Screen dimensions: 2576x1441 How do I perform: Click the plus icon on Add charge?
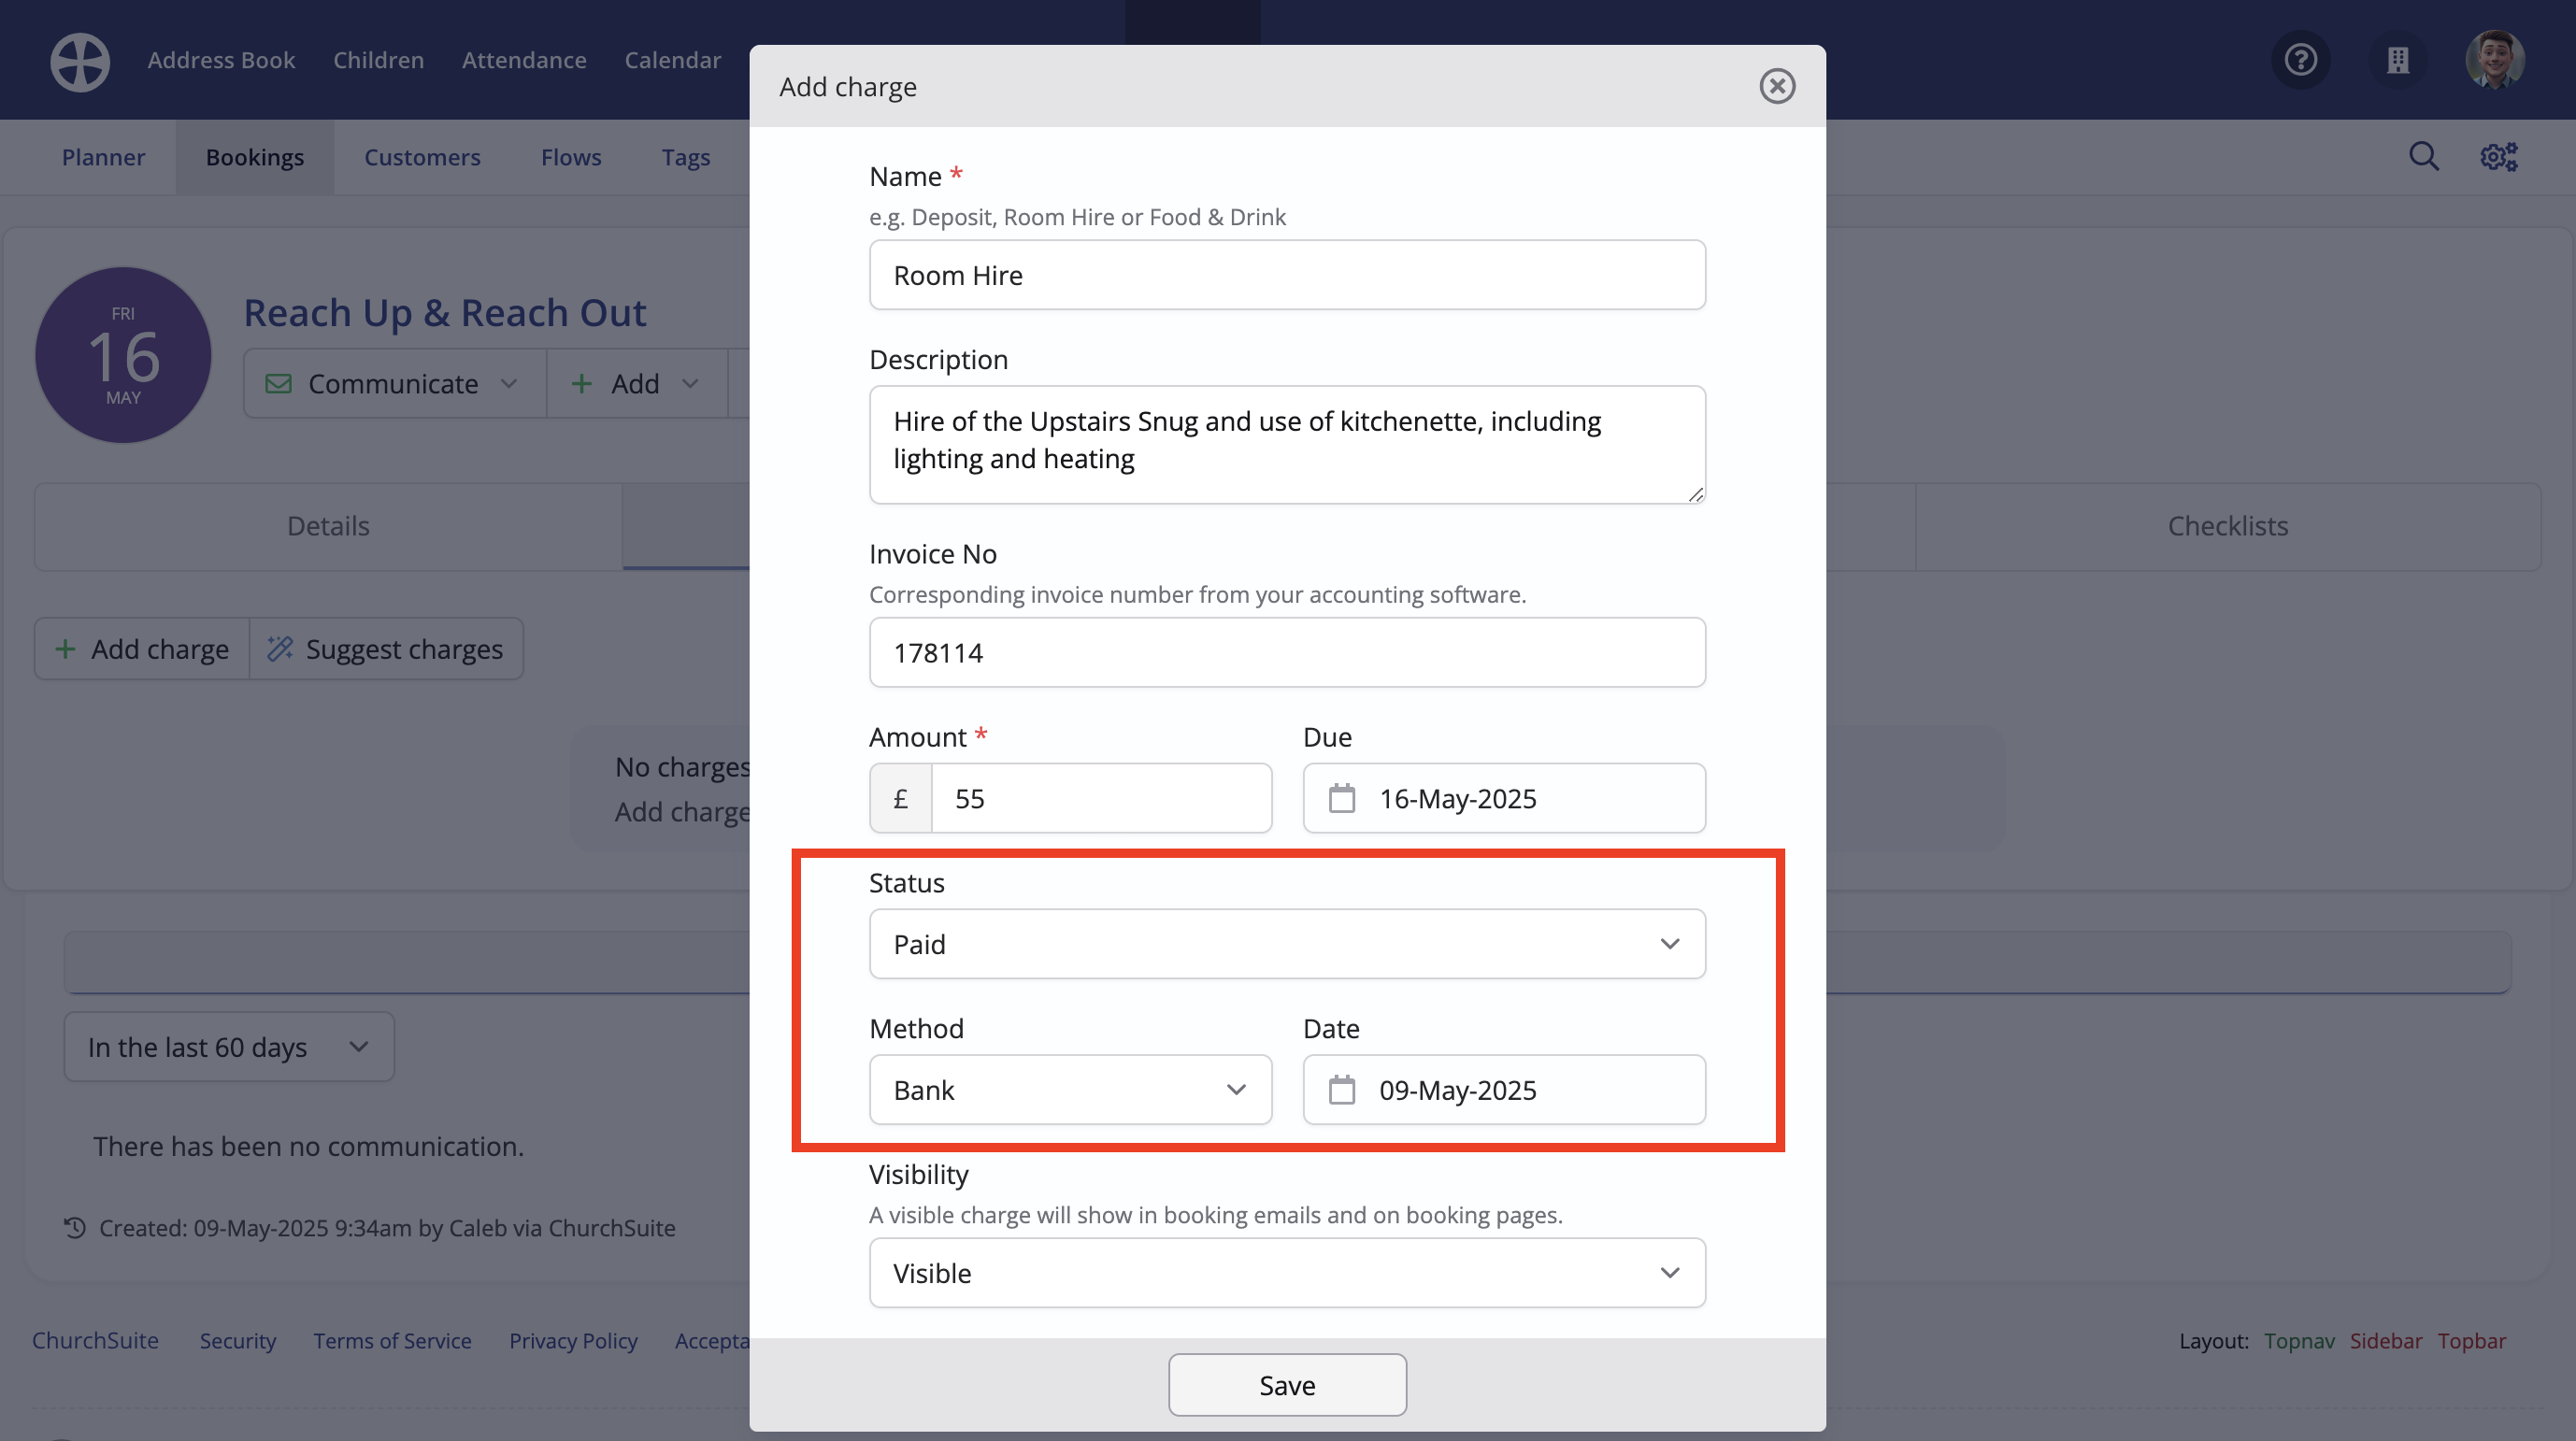click(x=65, y=649)
